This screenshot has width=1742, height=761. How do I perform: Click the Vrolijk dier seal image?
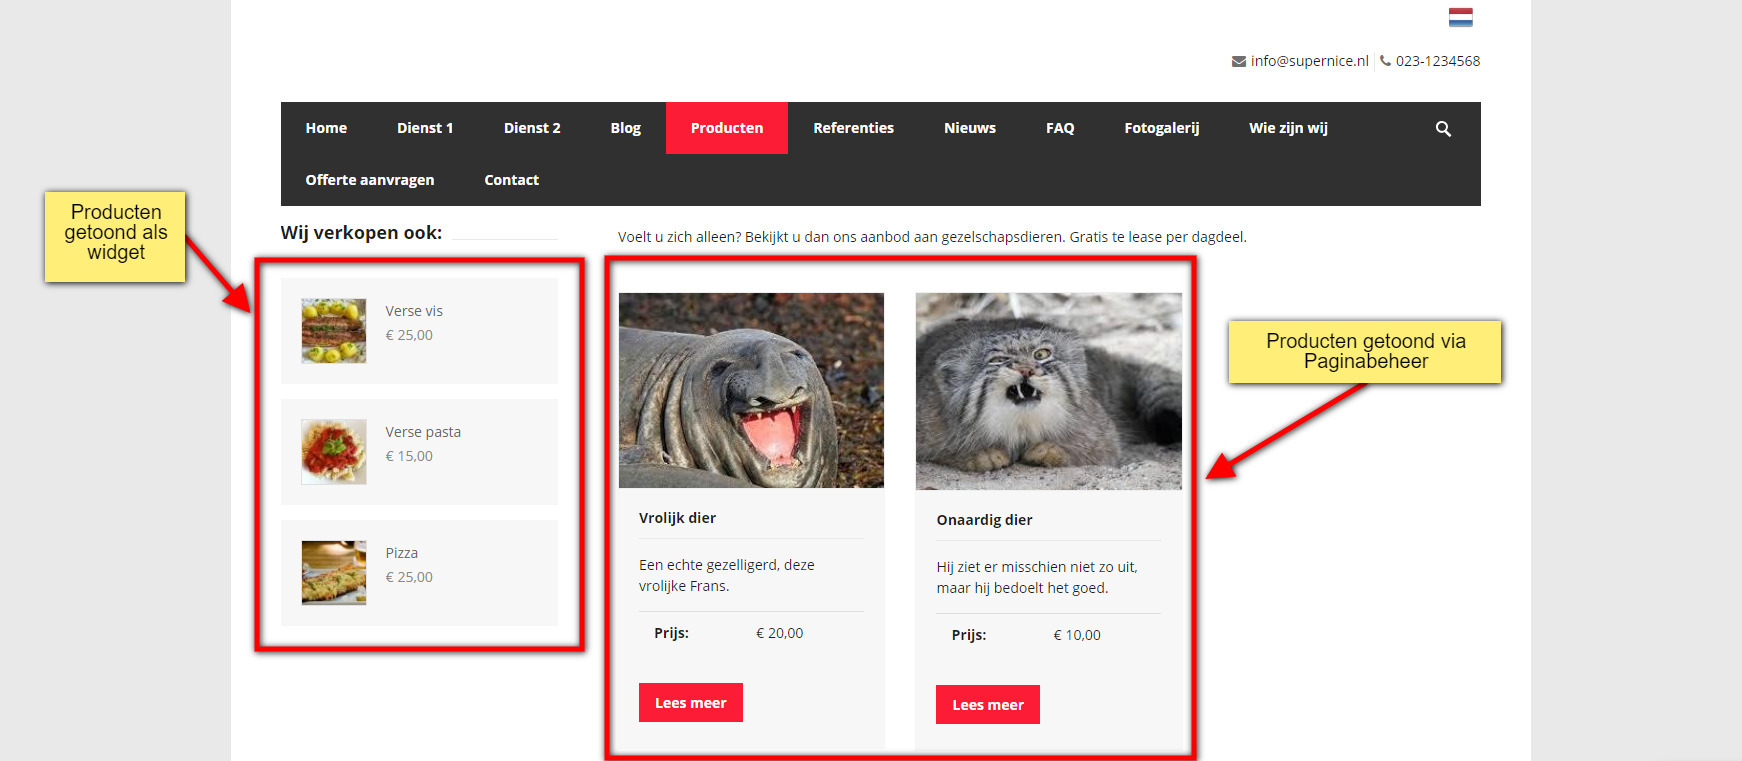(x=751, y=390)
